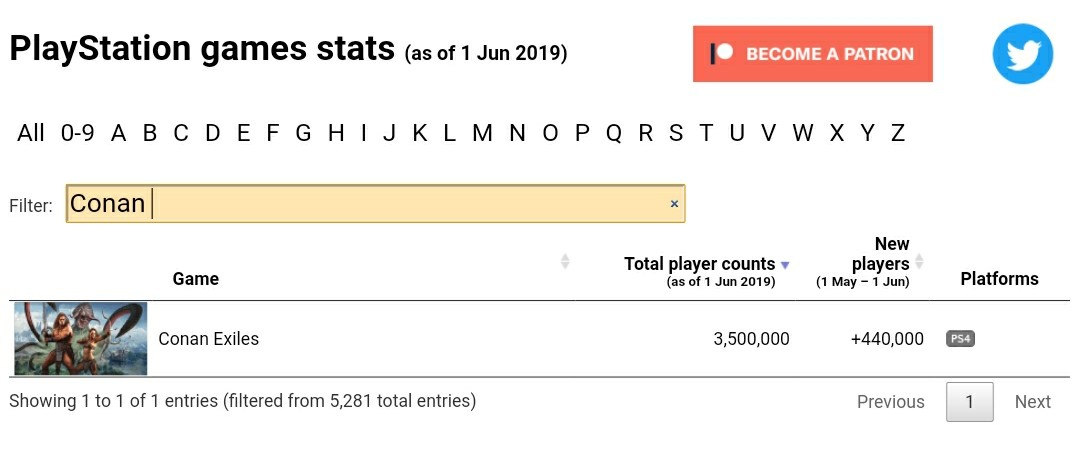
Task: Filter games starting with P
Action: [x=582, y=133]
